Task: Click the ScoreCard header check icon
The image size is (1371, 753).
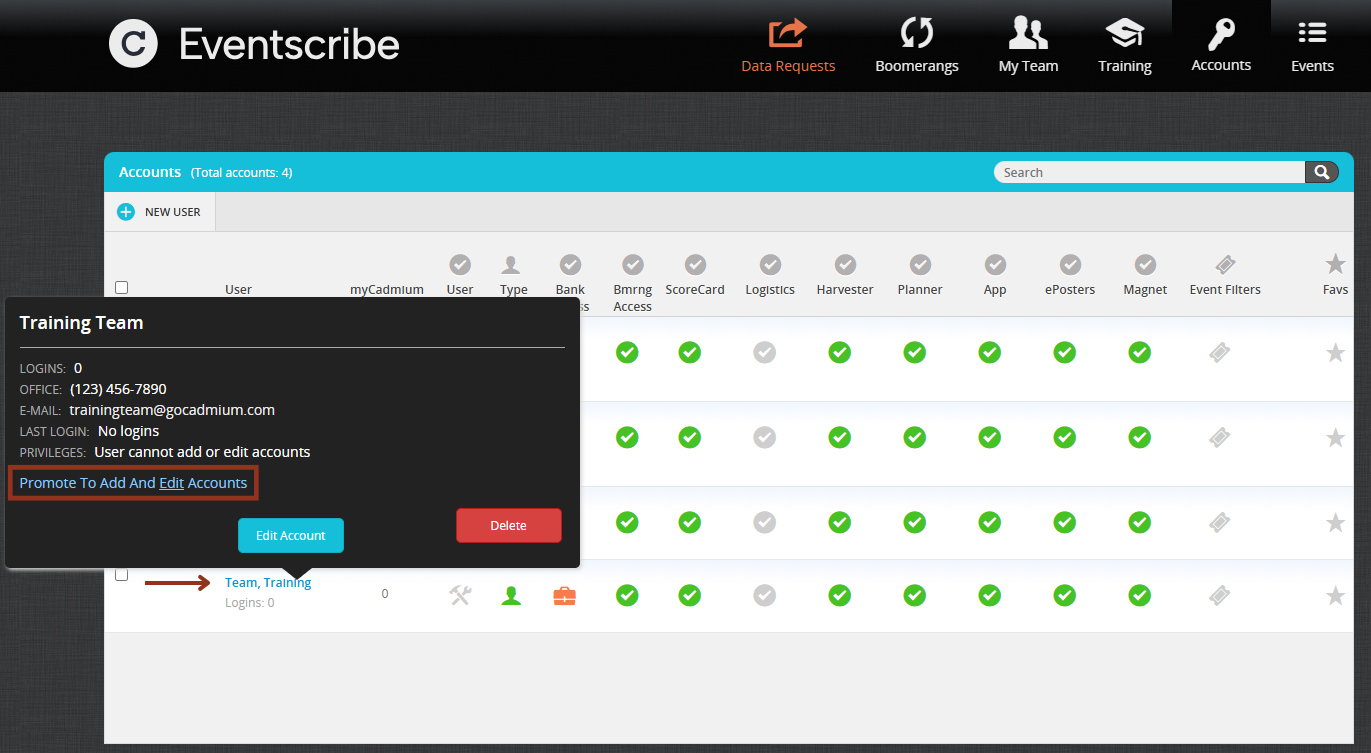Action: pos(695,264)
